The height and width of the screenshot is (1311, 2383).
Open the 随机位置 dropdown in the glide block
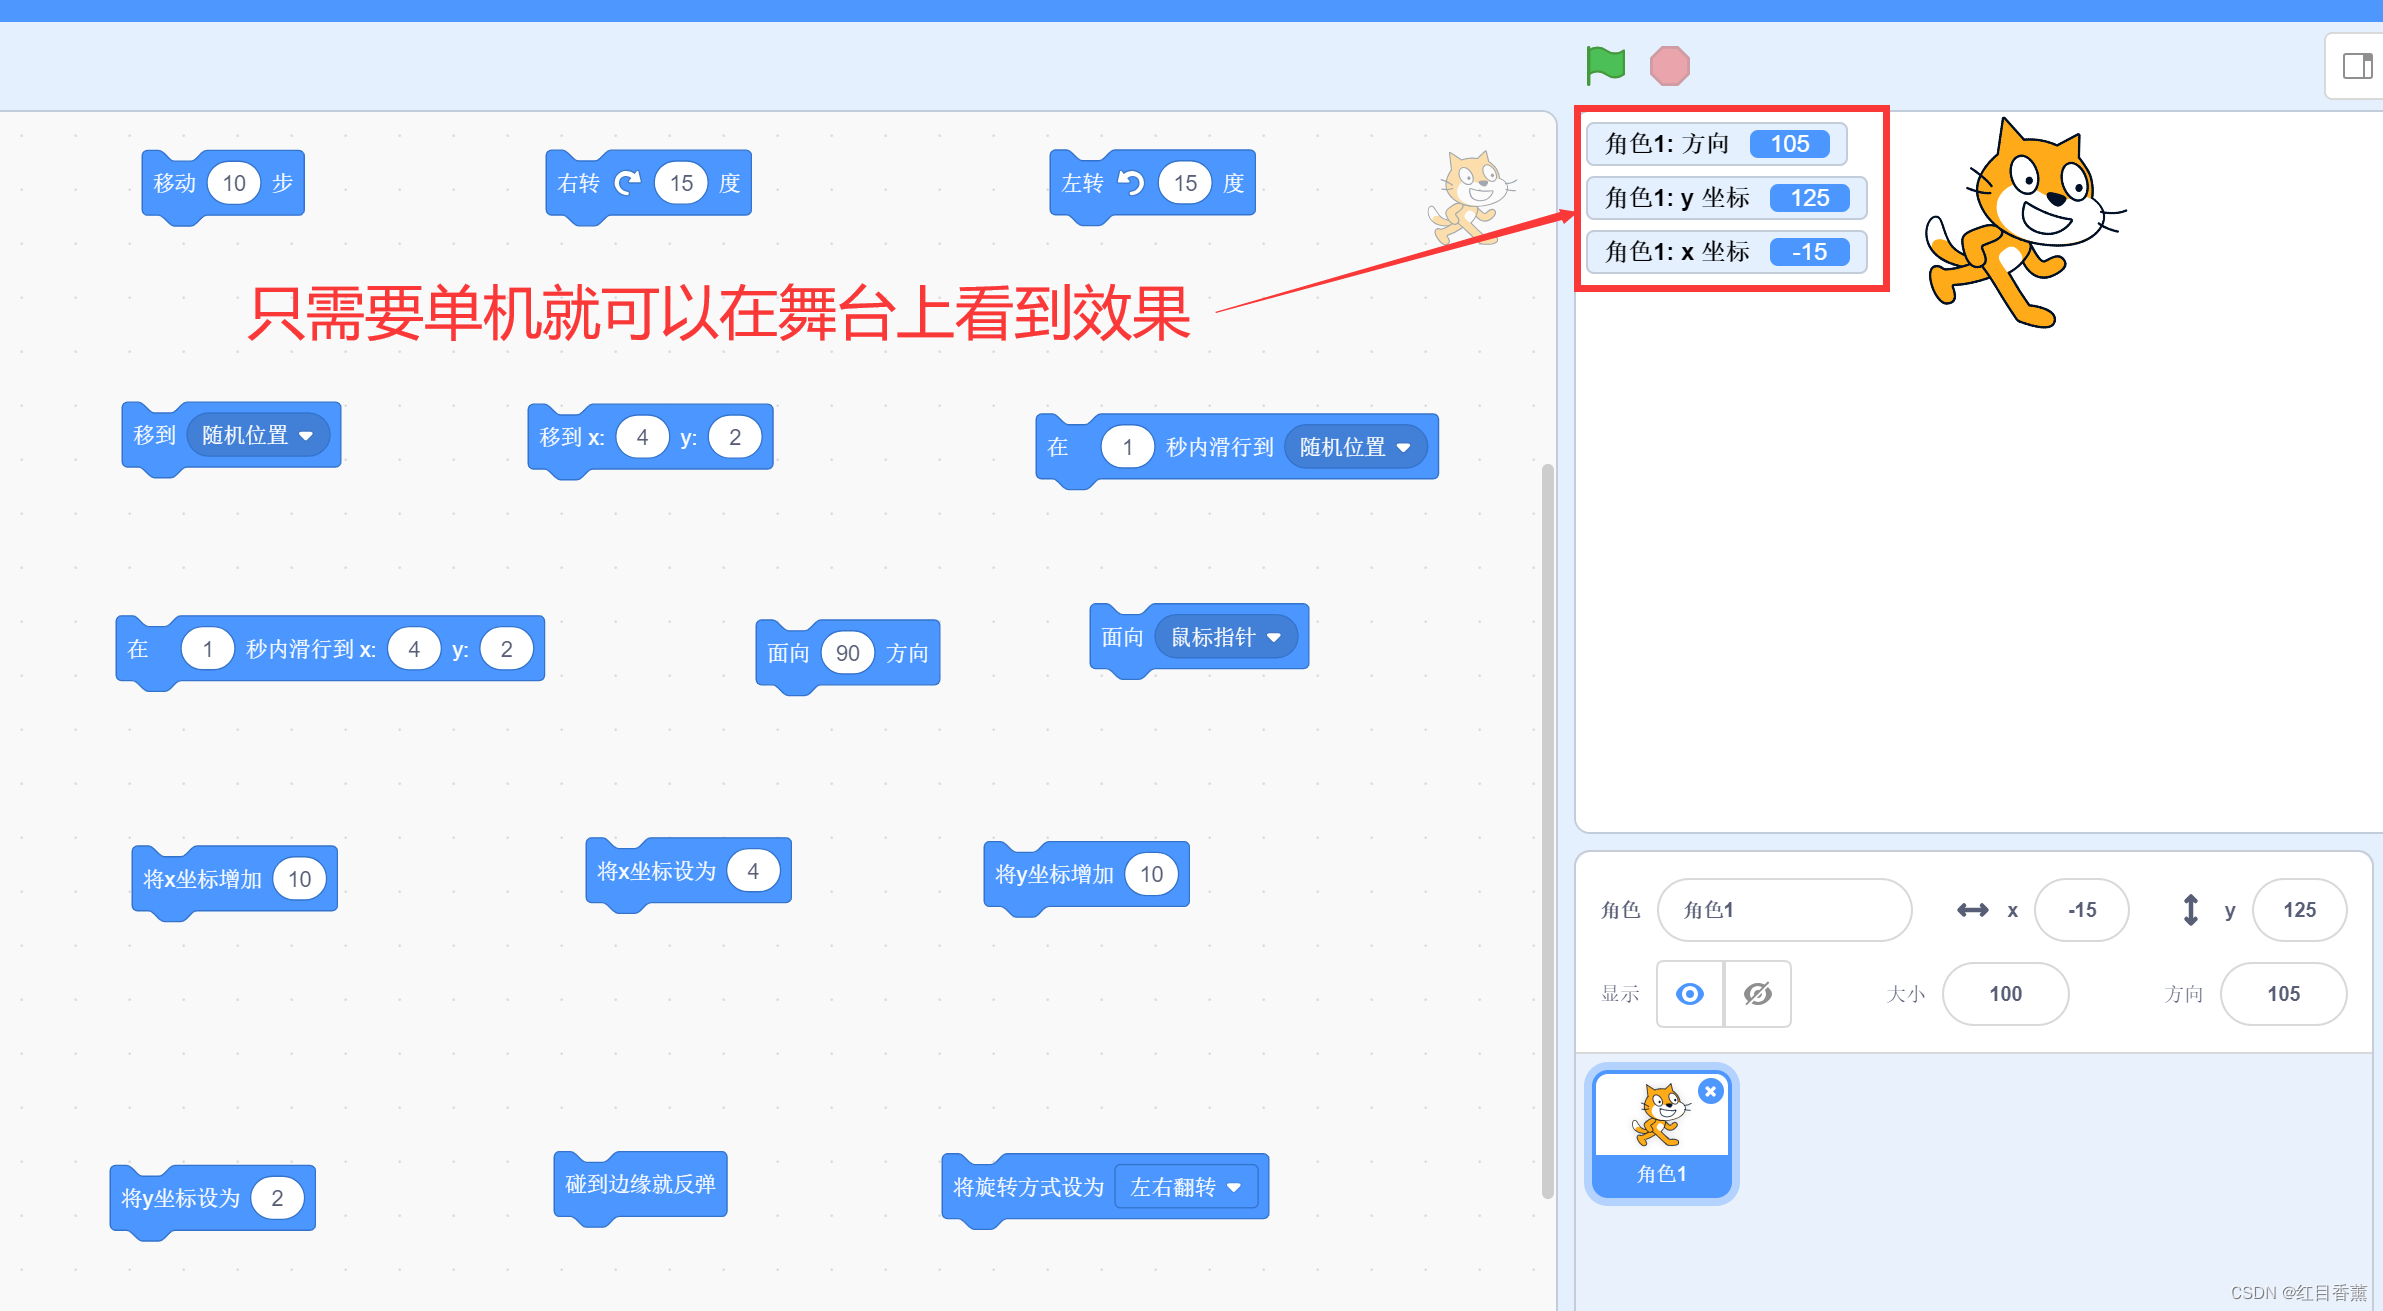click(1355, 447)
